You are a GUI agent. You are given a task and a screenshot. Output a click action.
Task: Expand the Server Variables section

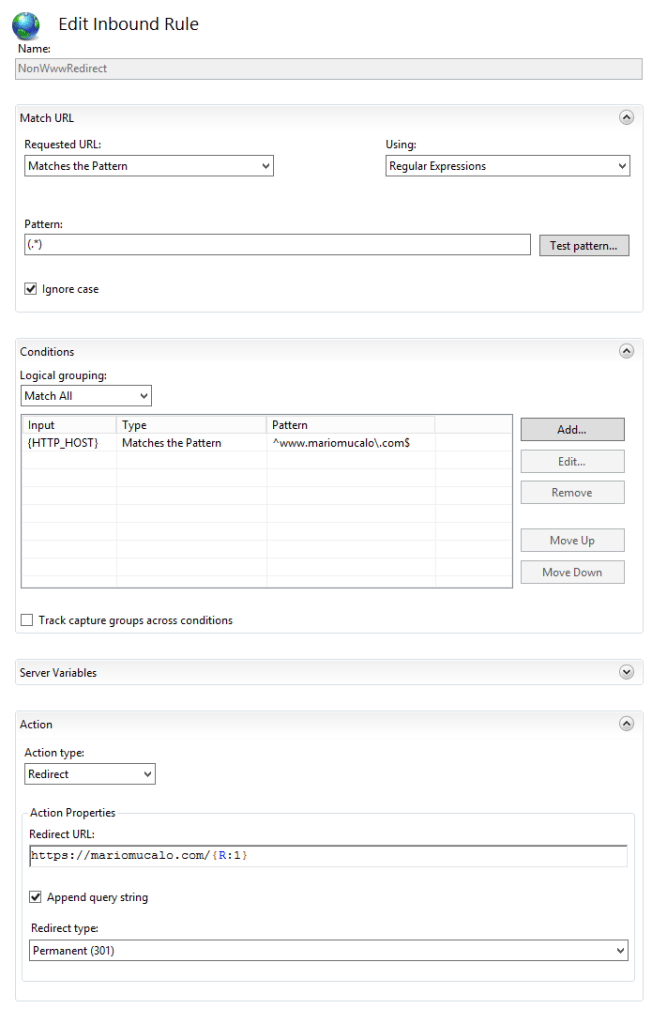pyautogui.click(x=626, y=672)
